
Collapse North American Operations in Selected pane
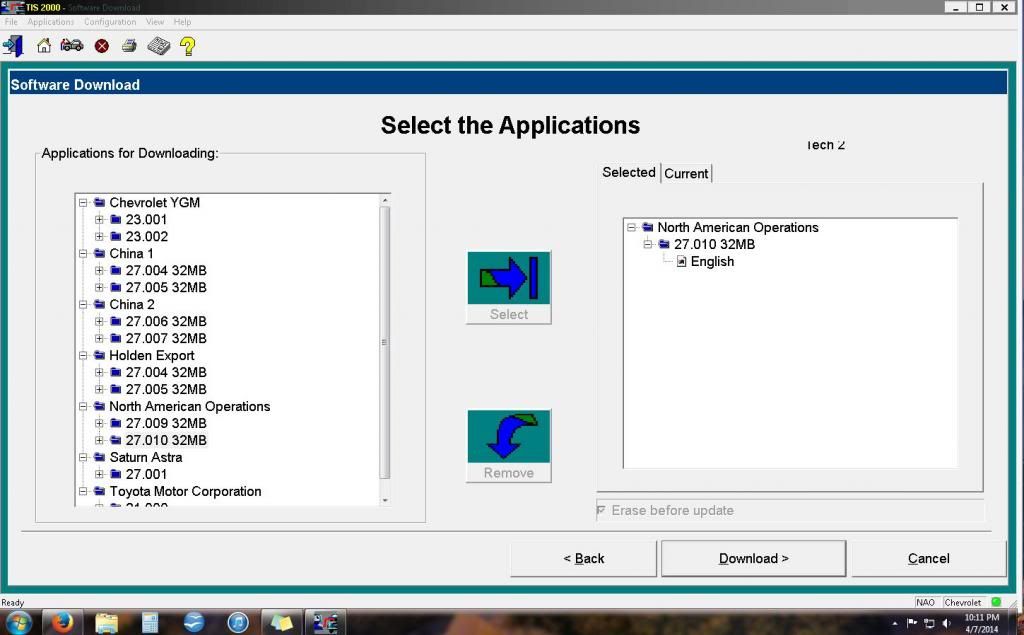click(632, 227)
